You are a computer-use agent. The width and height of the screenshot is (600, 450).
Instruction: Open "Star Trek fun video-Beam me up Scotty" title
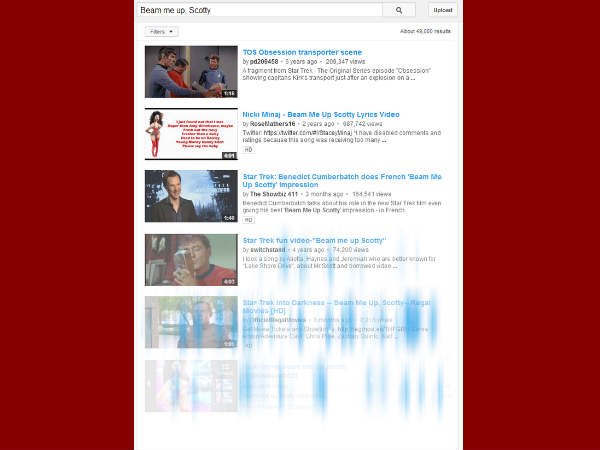314,240
